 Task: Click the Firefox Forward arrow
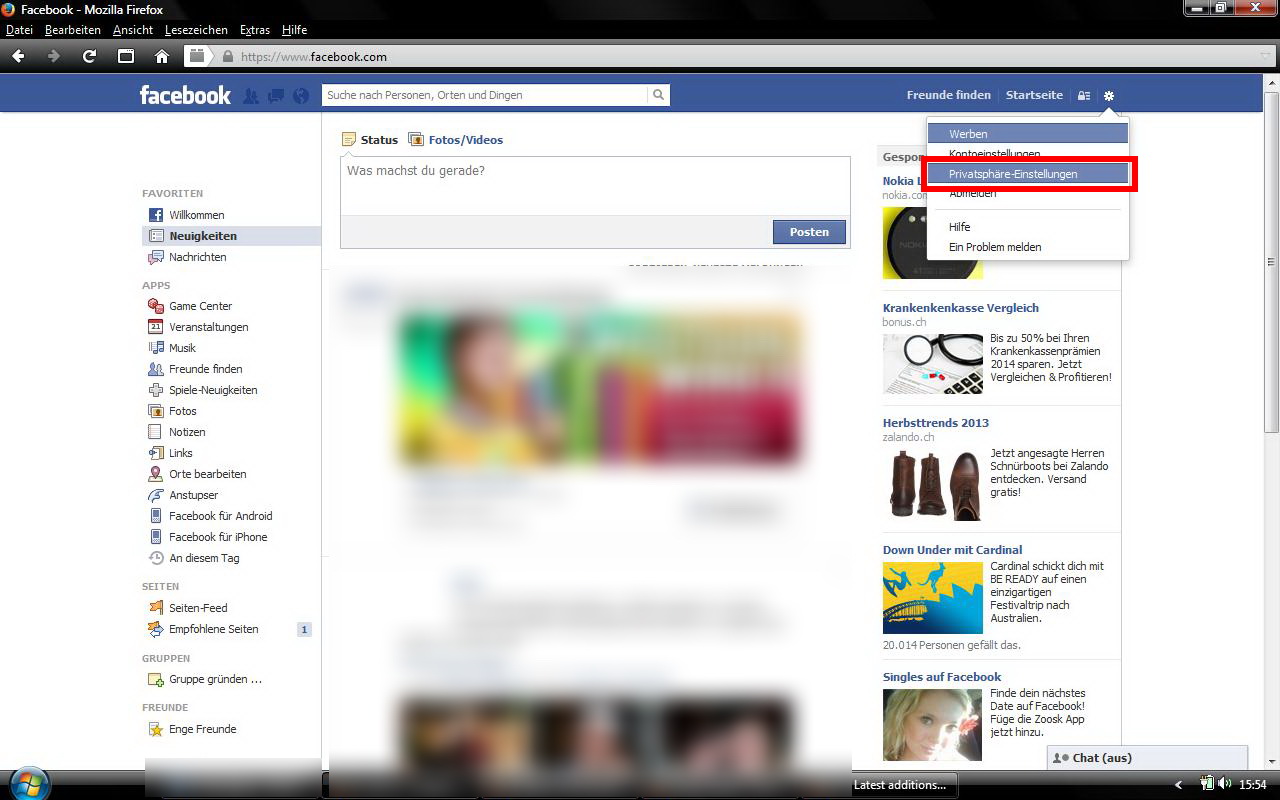pyautogui.click(x=54, y=56)
